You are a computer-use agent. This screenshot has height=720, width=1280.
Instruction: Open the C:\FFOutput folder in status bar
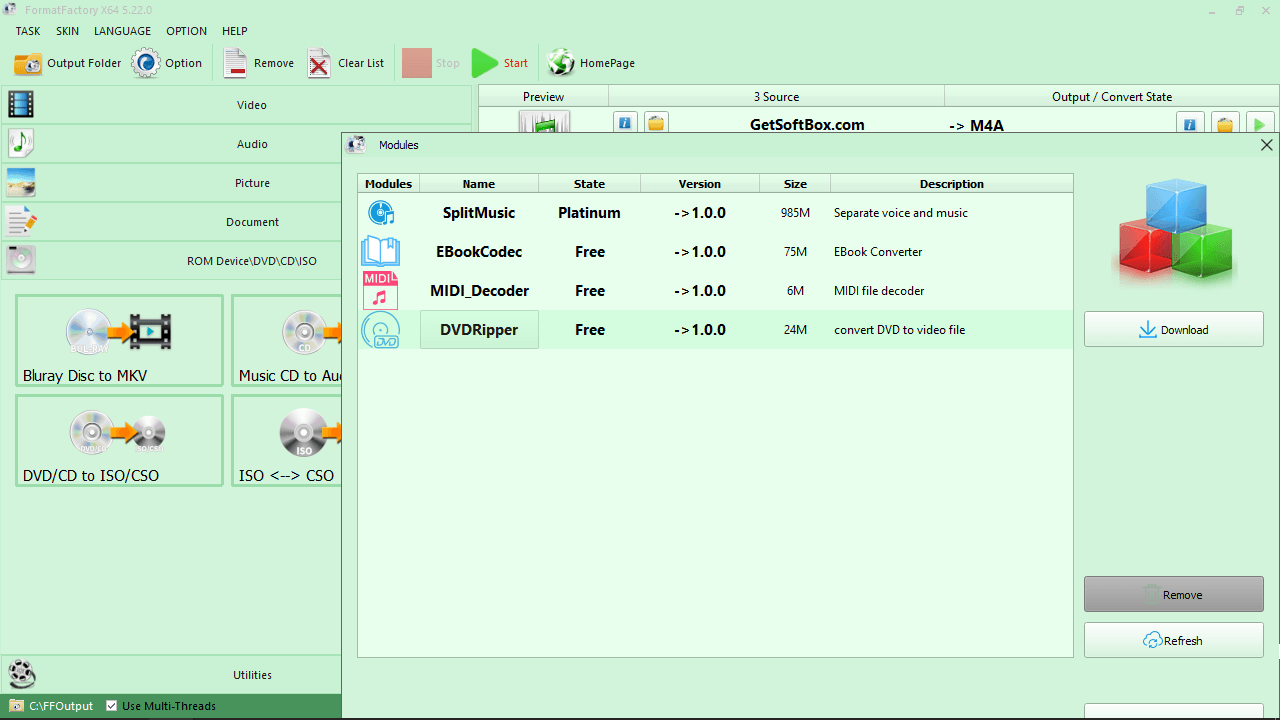(x=52, y=706)
